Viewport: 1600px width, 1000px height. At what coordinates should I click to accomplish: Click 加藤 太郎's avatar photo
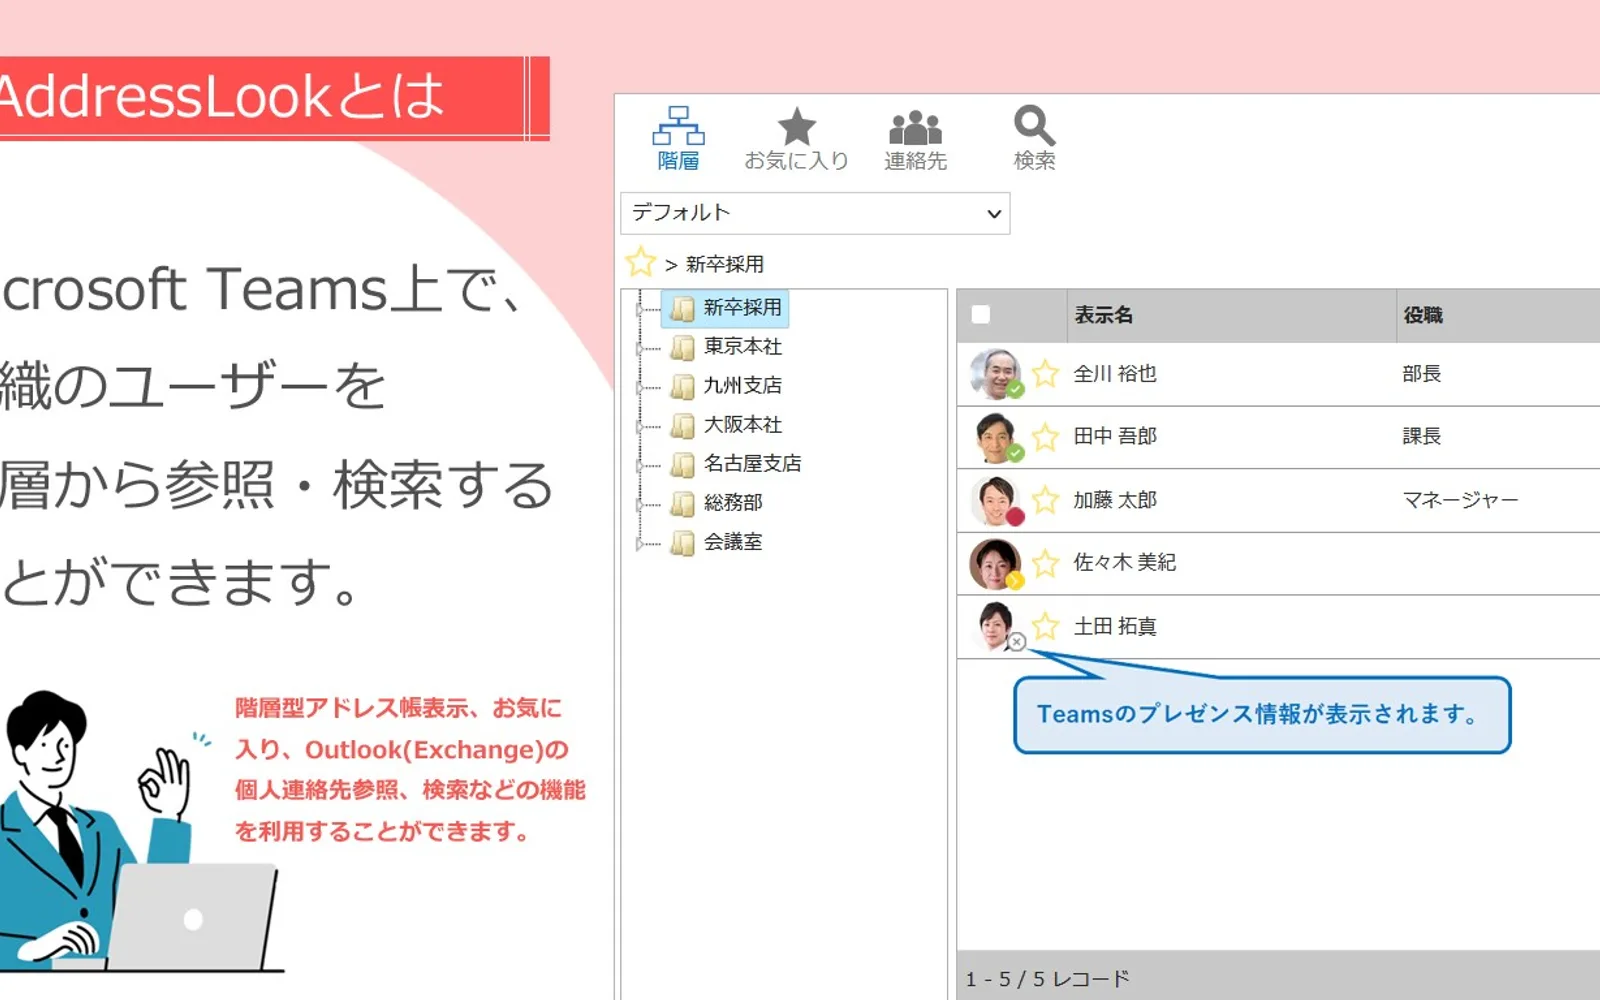click(x=995, y=500)
